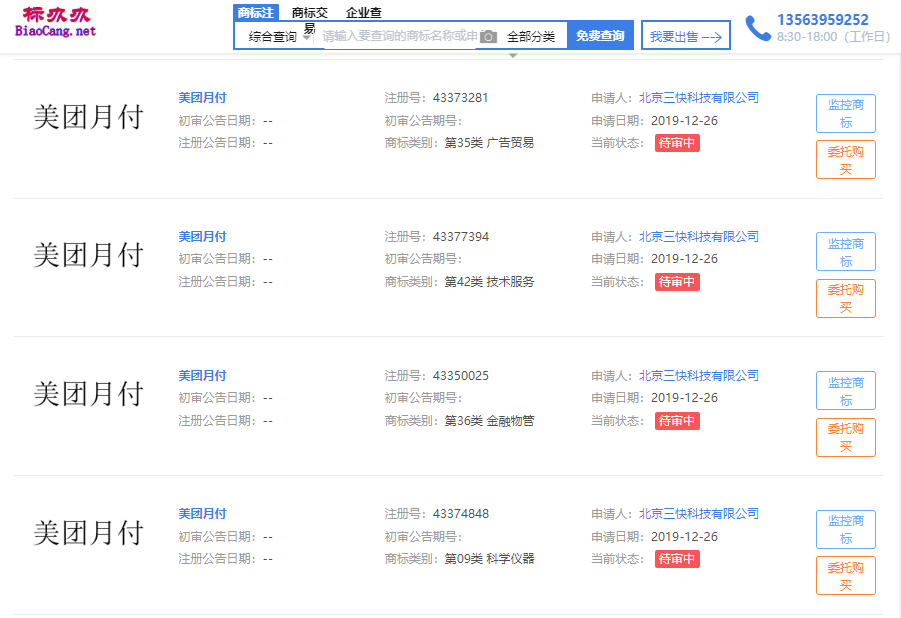Click the category text 第35类 广告贸易

coord(489,143)
